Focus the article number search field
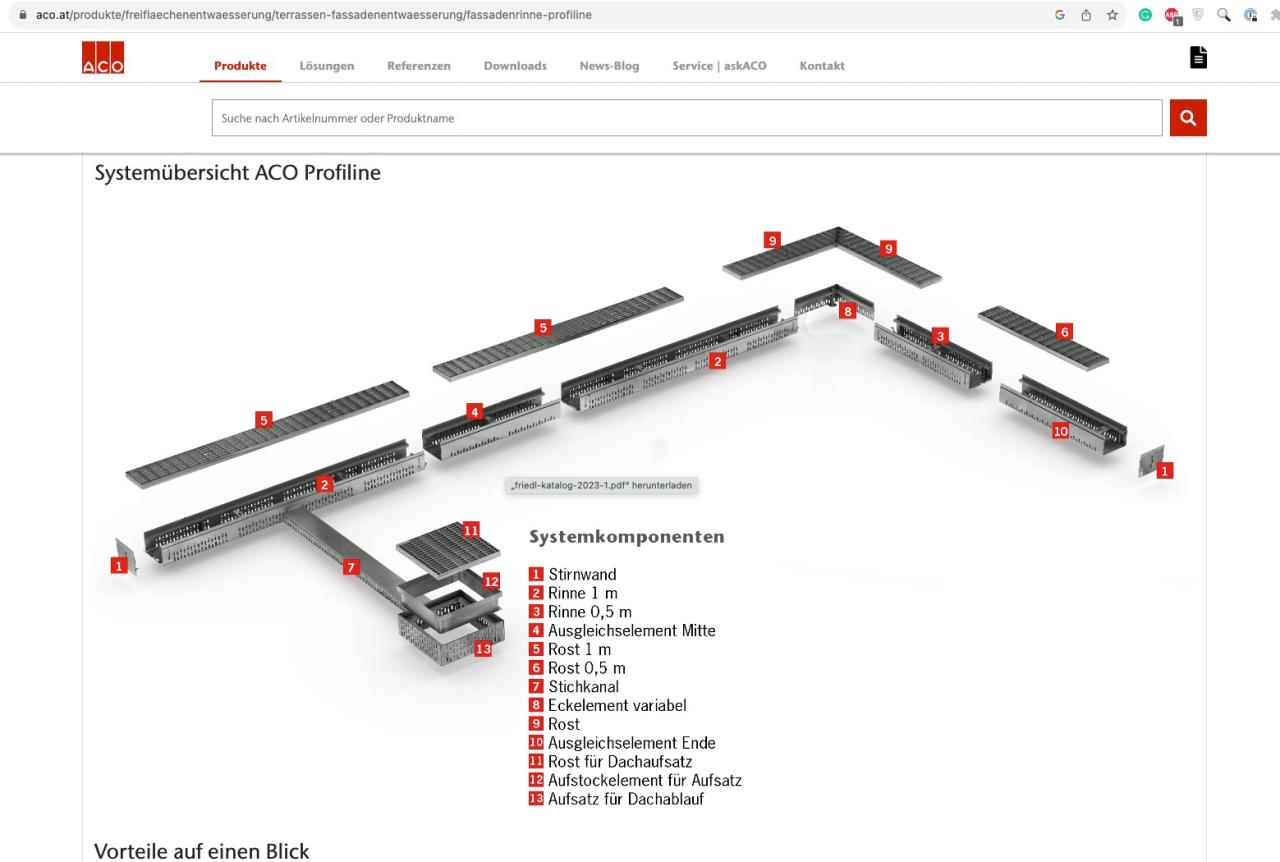The height and width of the screenshot is (862, 1280). [687, 118]
